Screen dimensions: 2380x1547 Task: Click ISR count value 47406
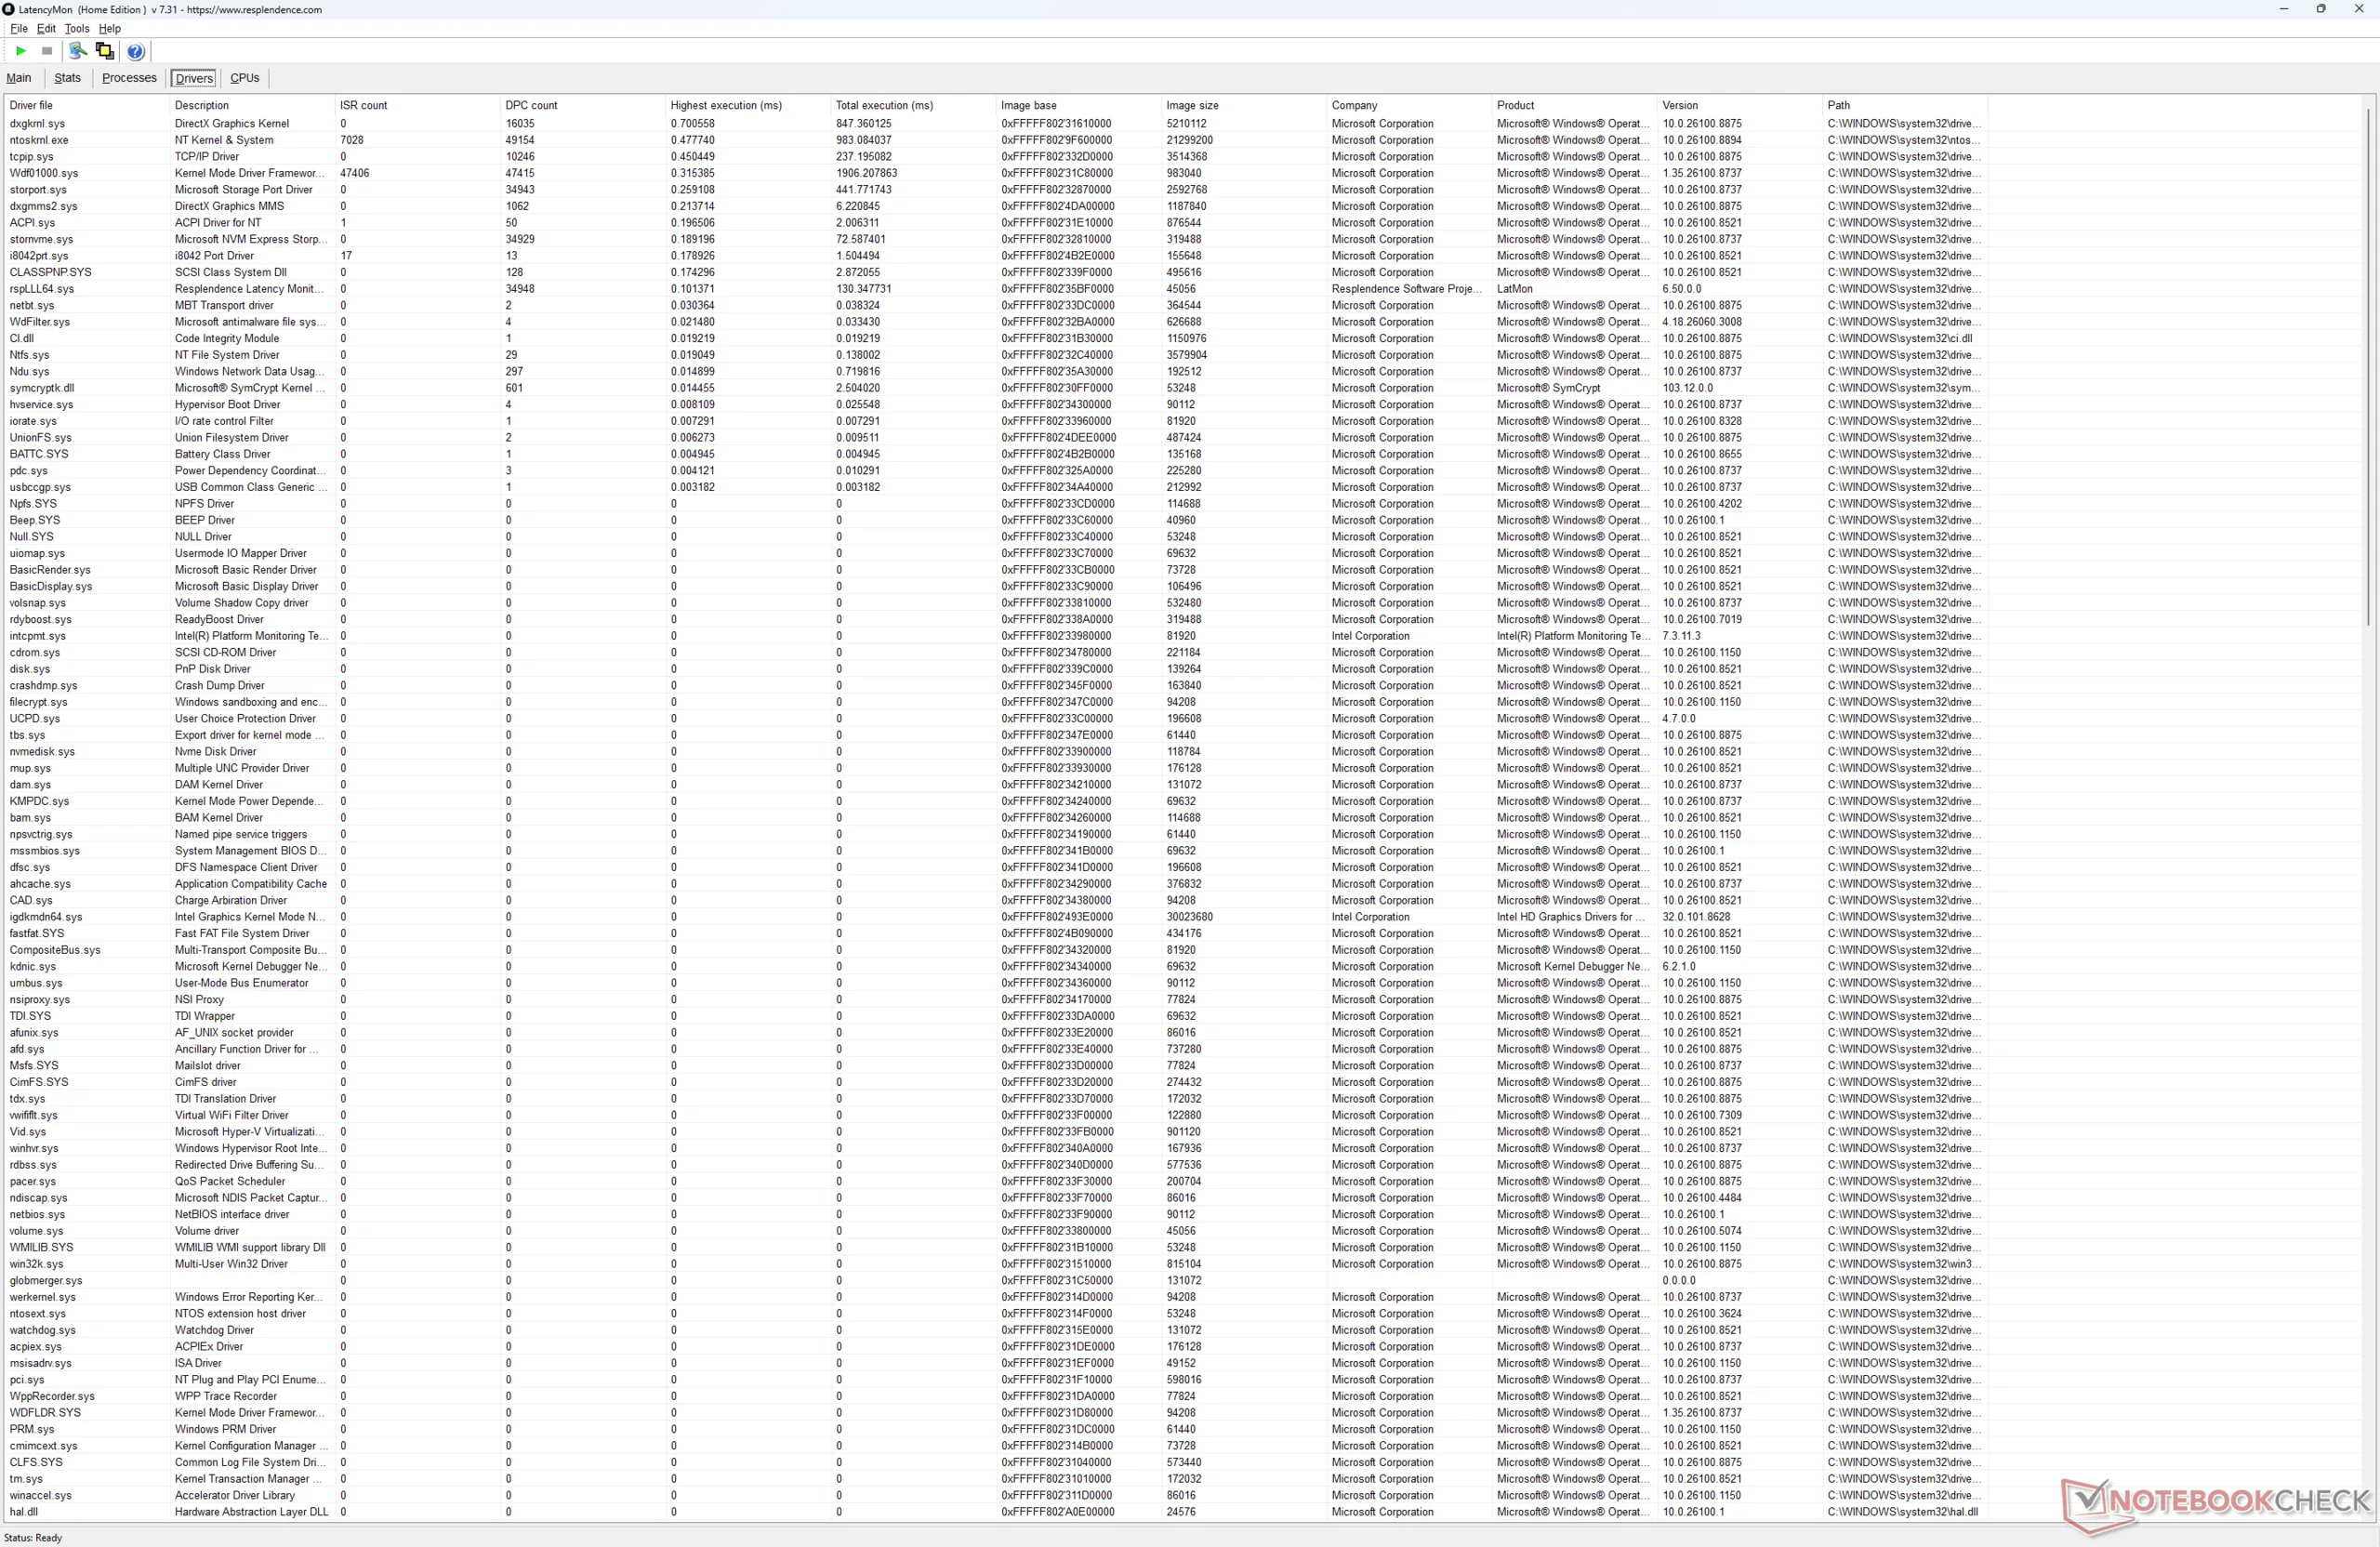[x=355, y=173]
